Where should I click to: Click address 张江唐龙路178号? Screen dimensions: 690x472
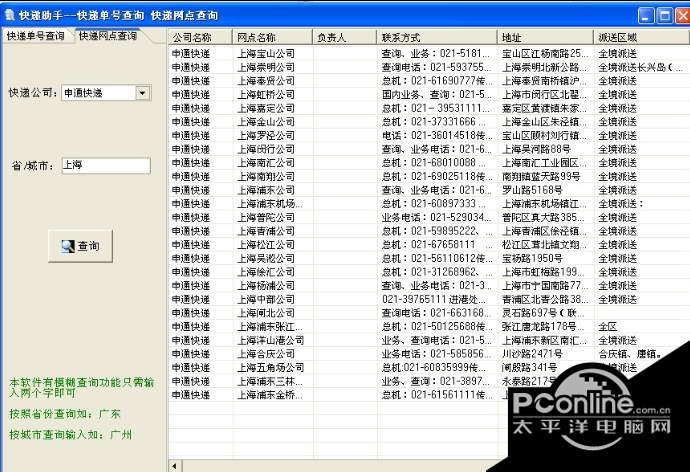tap(543, 326)
